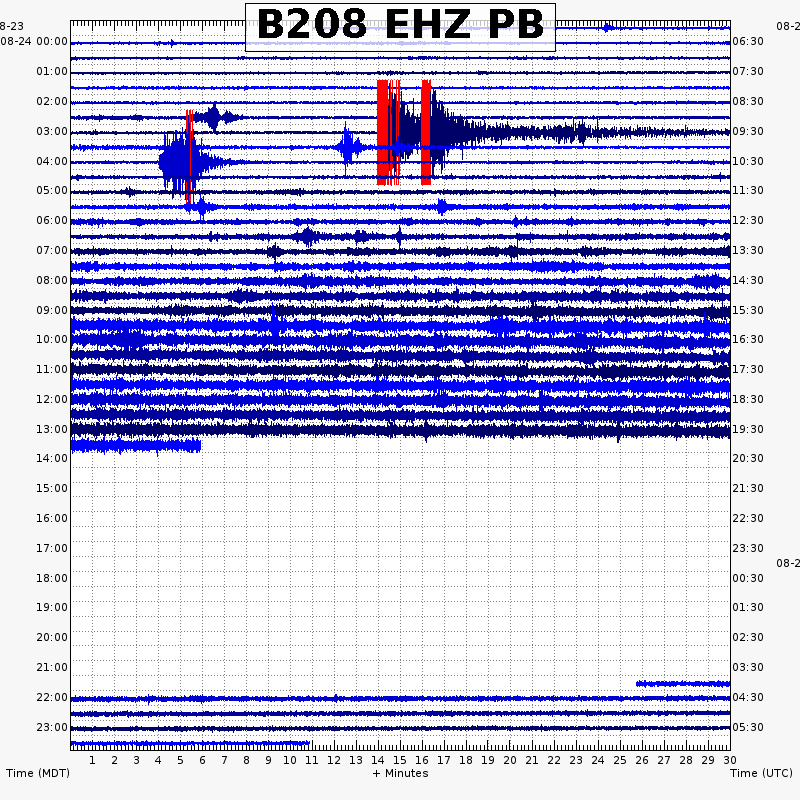Image resolution: width=800 pixels, height=800 pixels.
Task: Click the 19:30 UTC time label
Action: point(748,430)
